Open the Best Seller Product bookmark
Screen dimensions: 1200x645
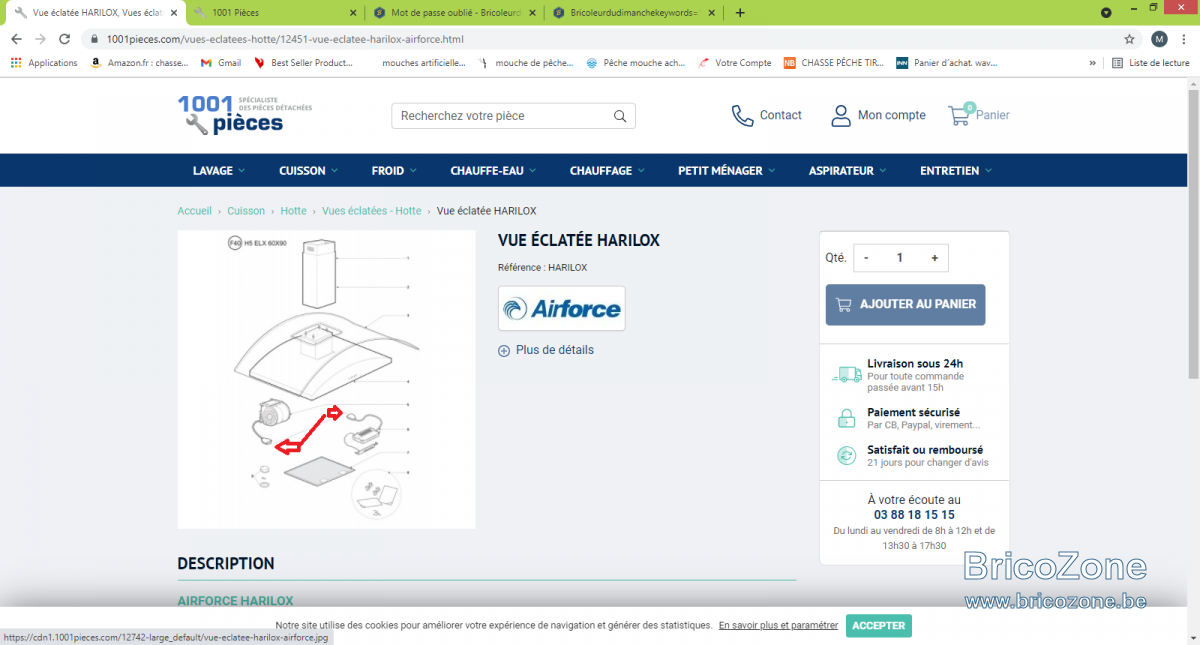[304, 62]
